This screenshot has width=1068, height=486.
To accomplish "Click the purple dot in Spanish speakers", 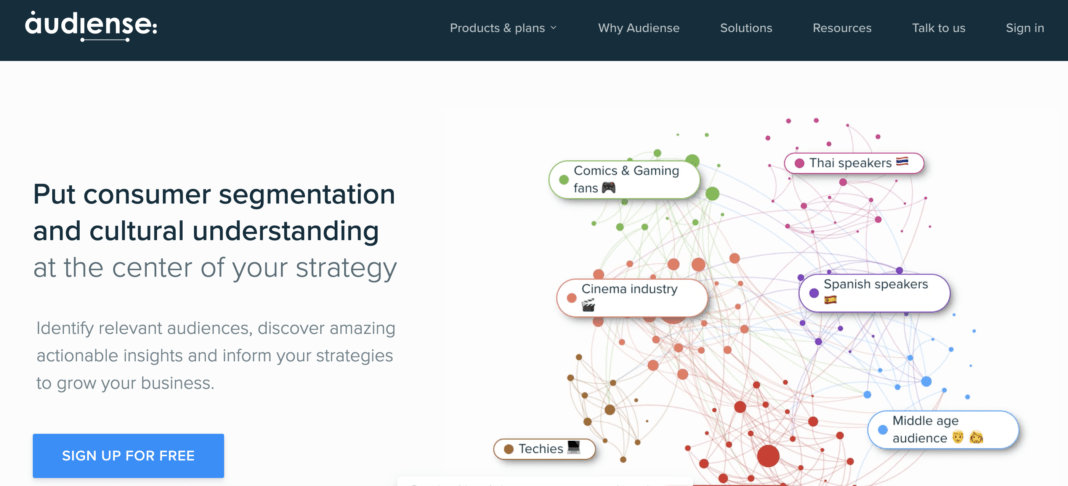I will tap(813, 293).
